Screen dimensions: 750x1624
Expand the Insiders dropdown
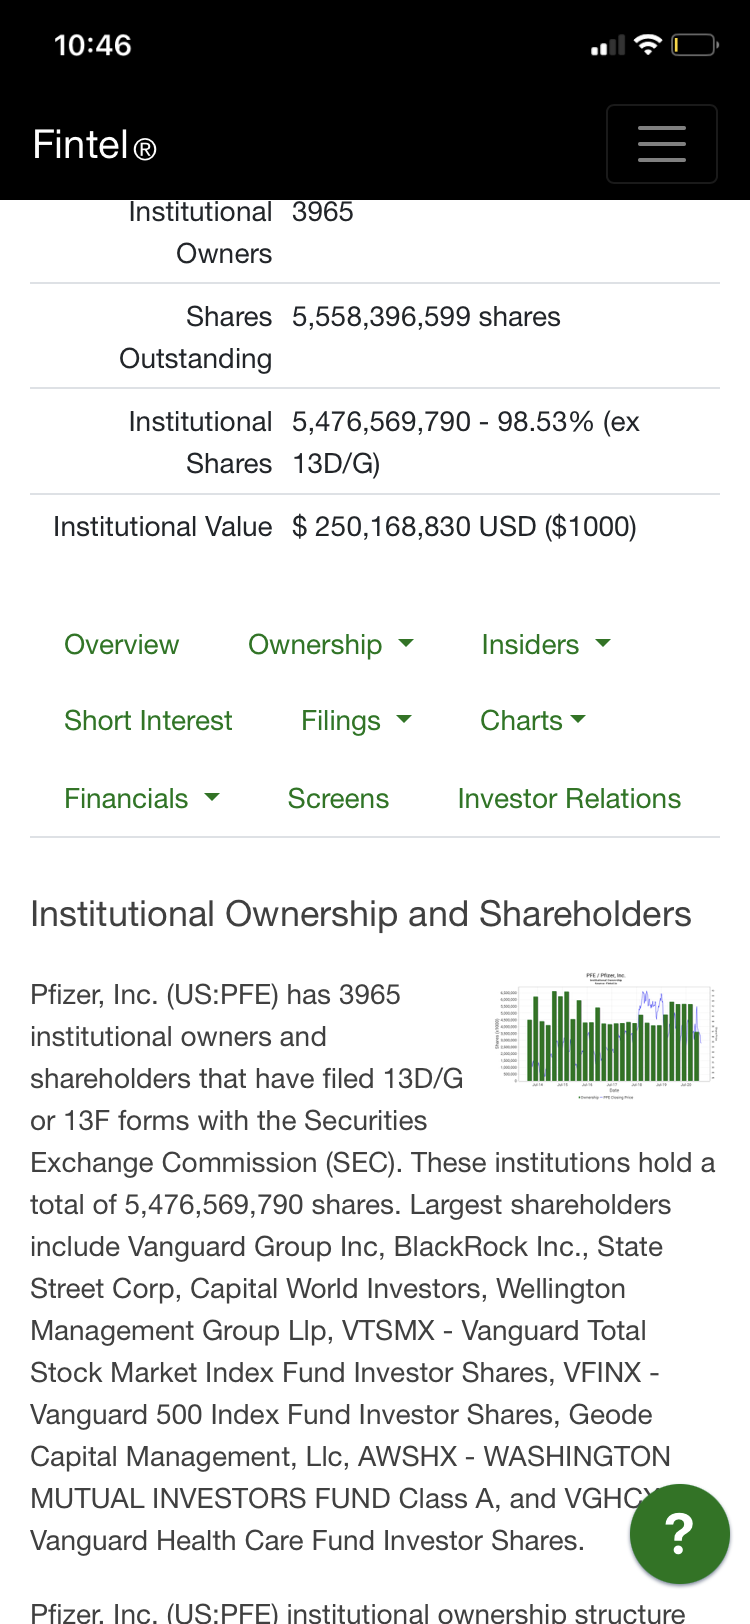(545, 645)
